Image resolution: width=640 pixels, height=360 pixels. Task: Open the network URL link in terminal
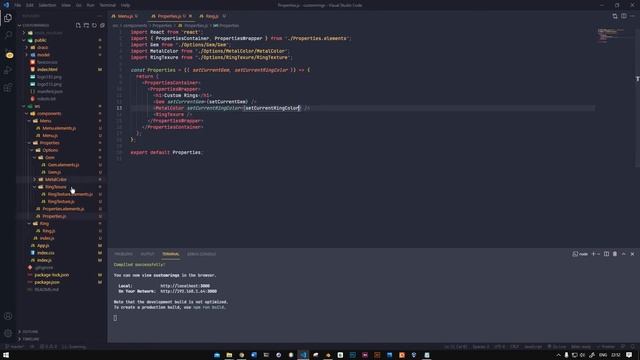[189, 291]
